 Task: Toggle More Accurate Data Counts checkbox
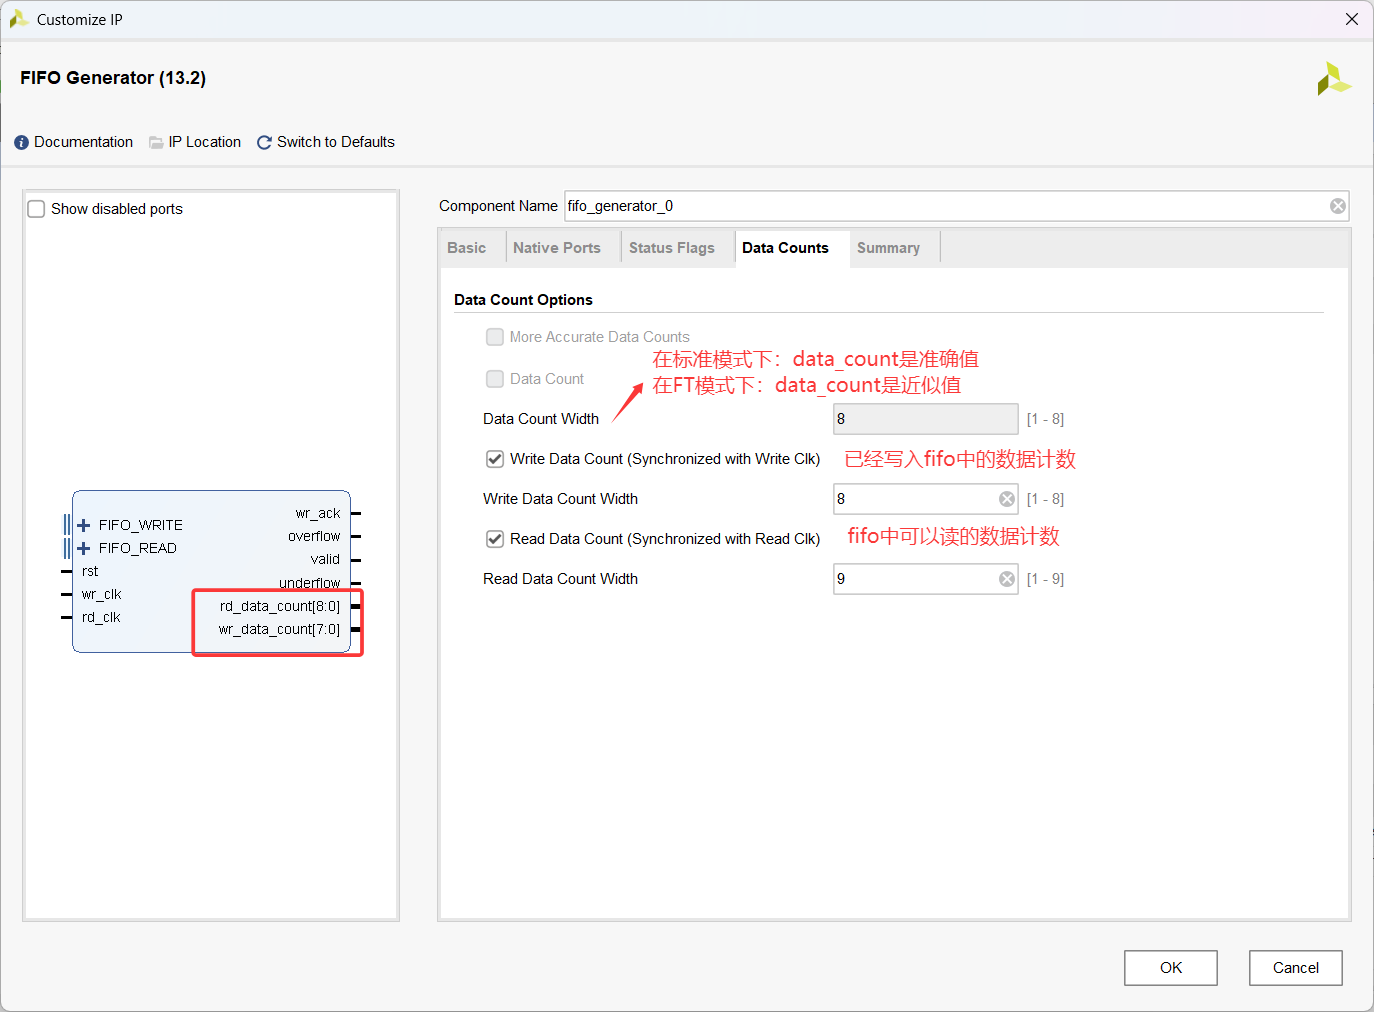pyautogui.click(x=495, y=337)
